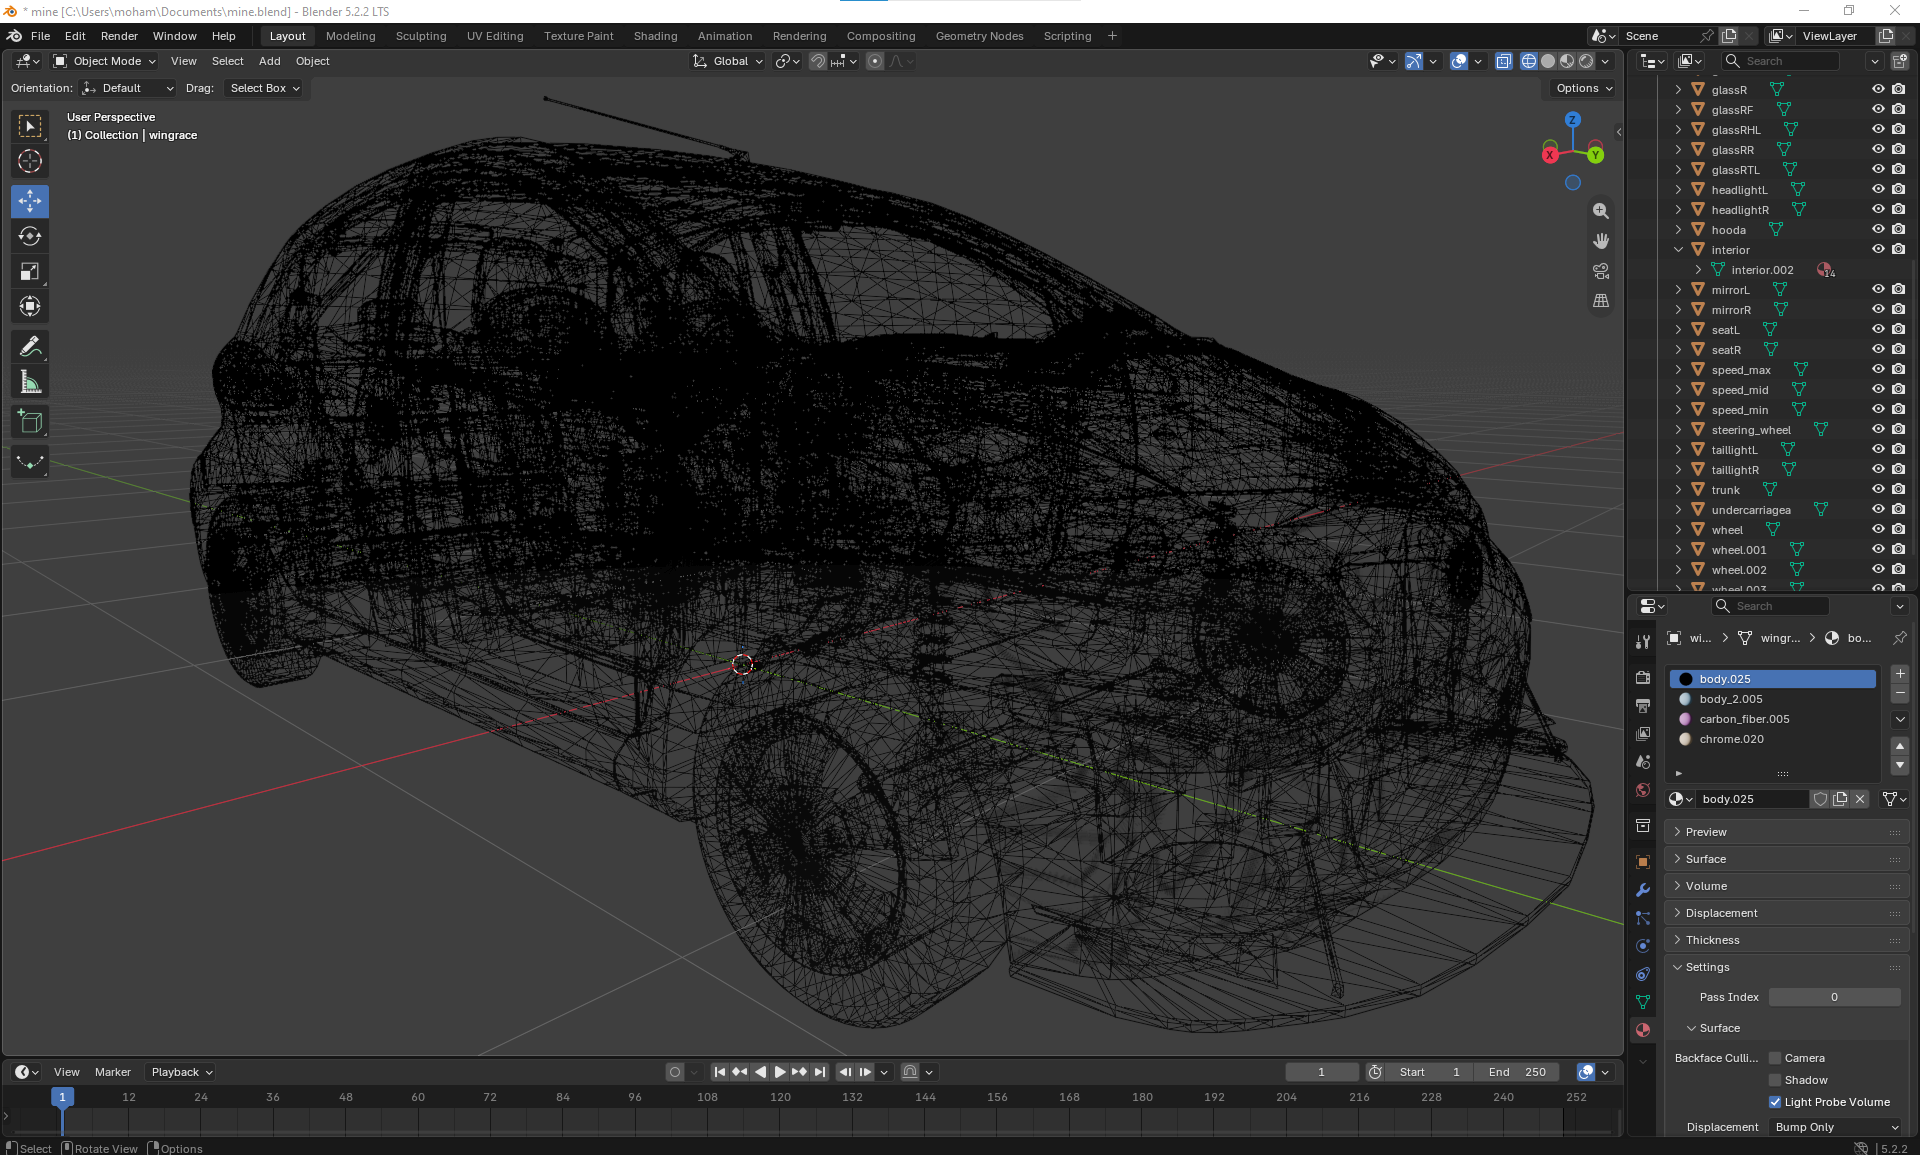Open the Object Mode dropdown
This screenshot has width=1920, height=1155.
tap(105, 61)
